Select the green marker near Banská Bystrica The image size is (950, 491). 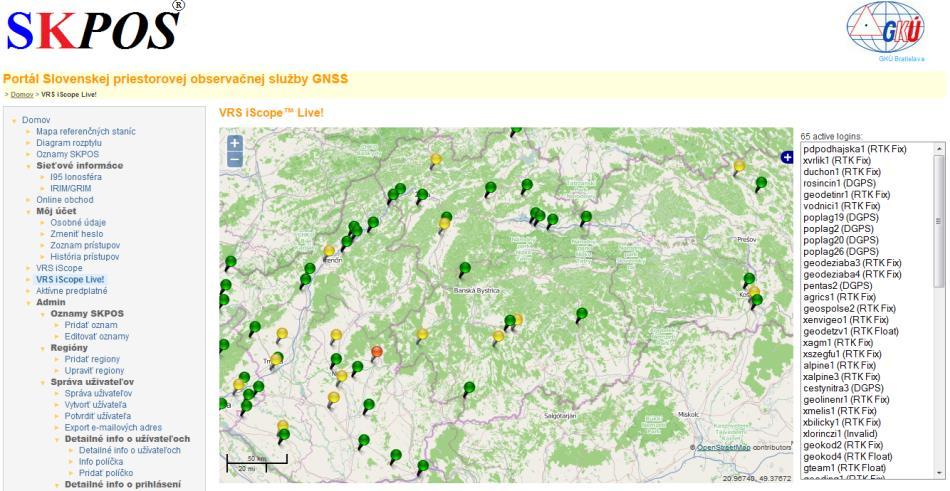pos(465,269)
